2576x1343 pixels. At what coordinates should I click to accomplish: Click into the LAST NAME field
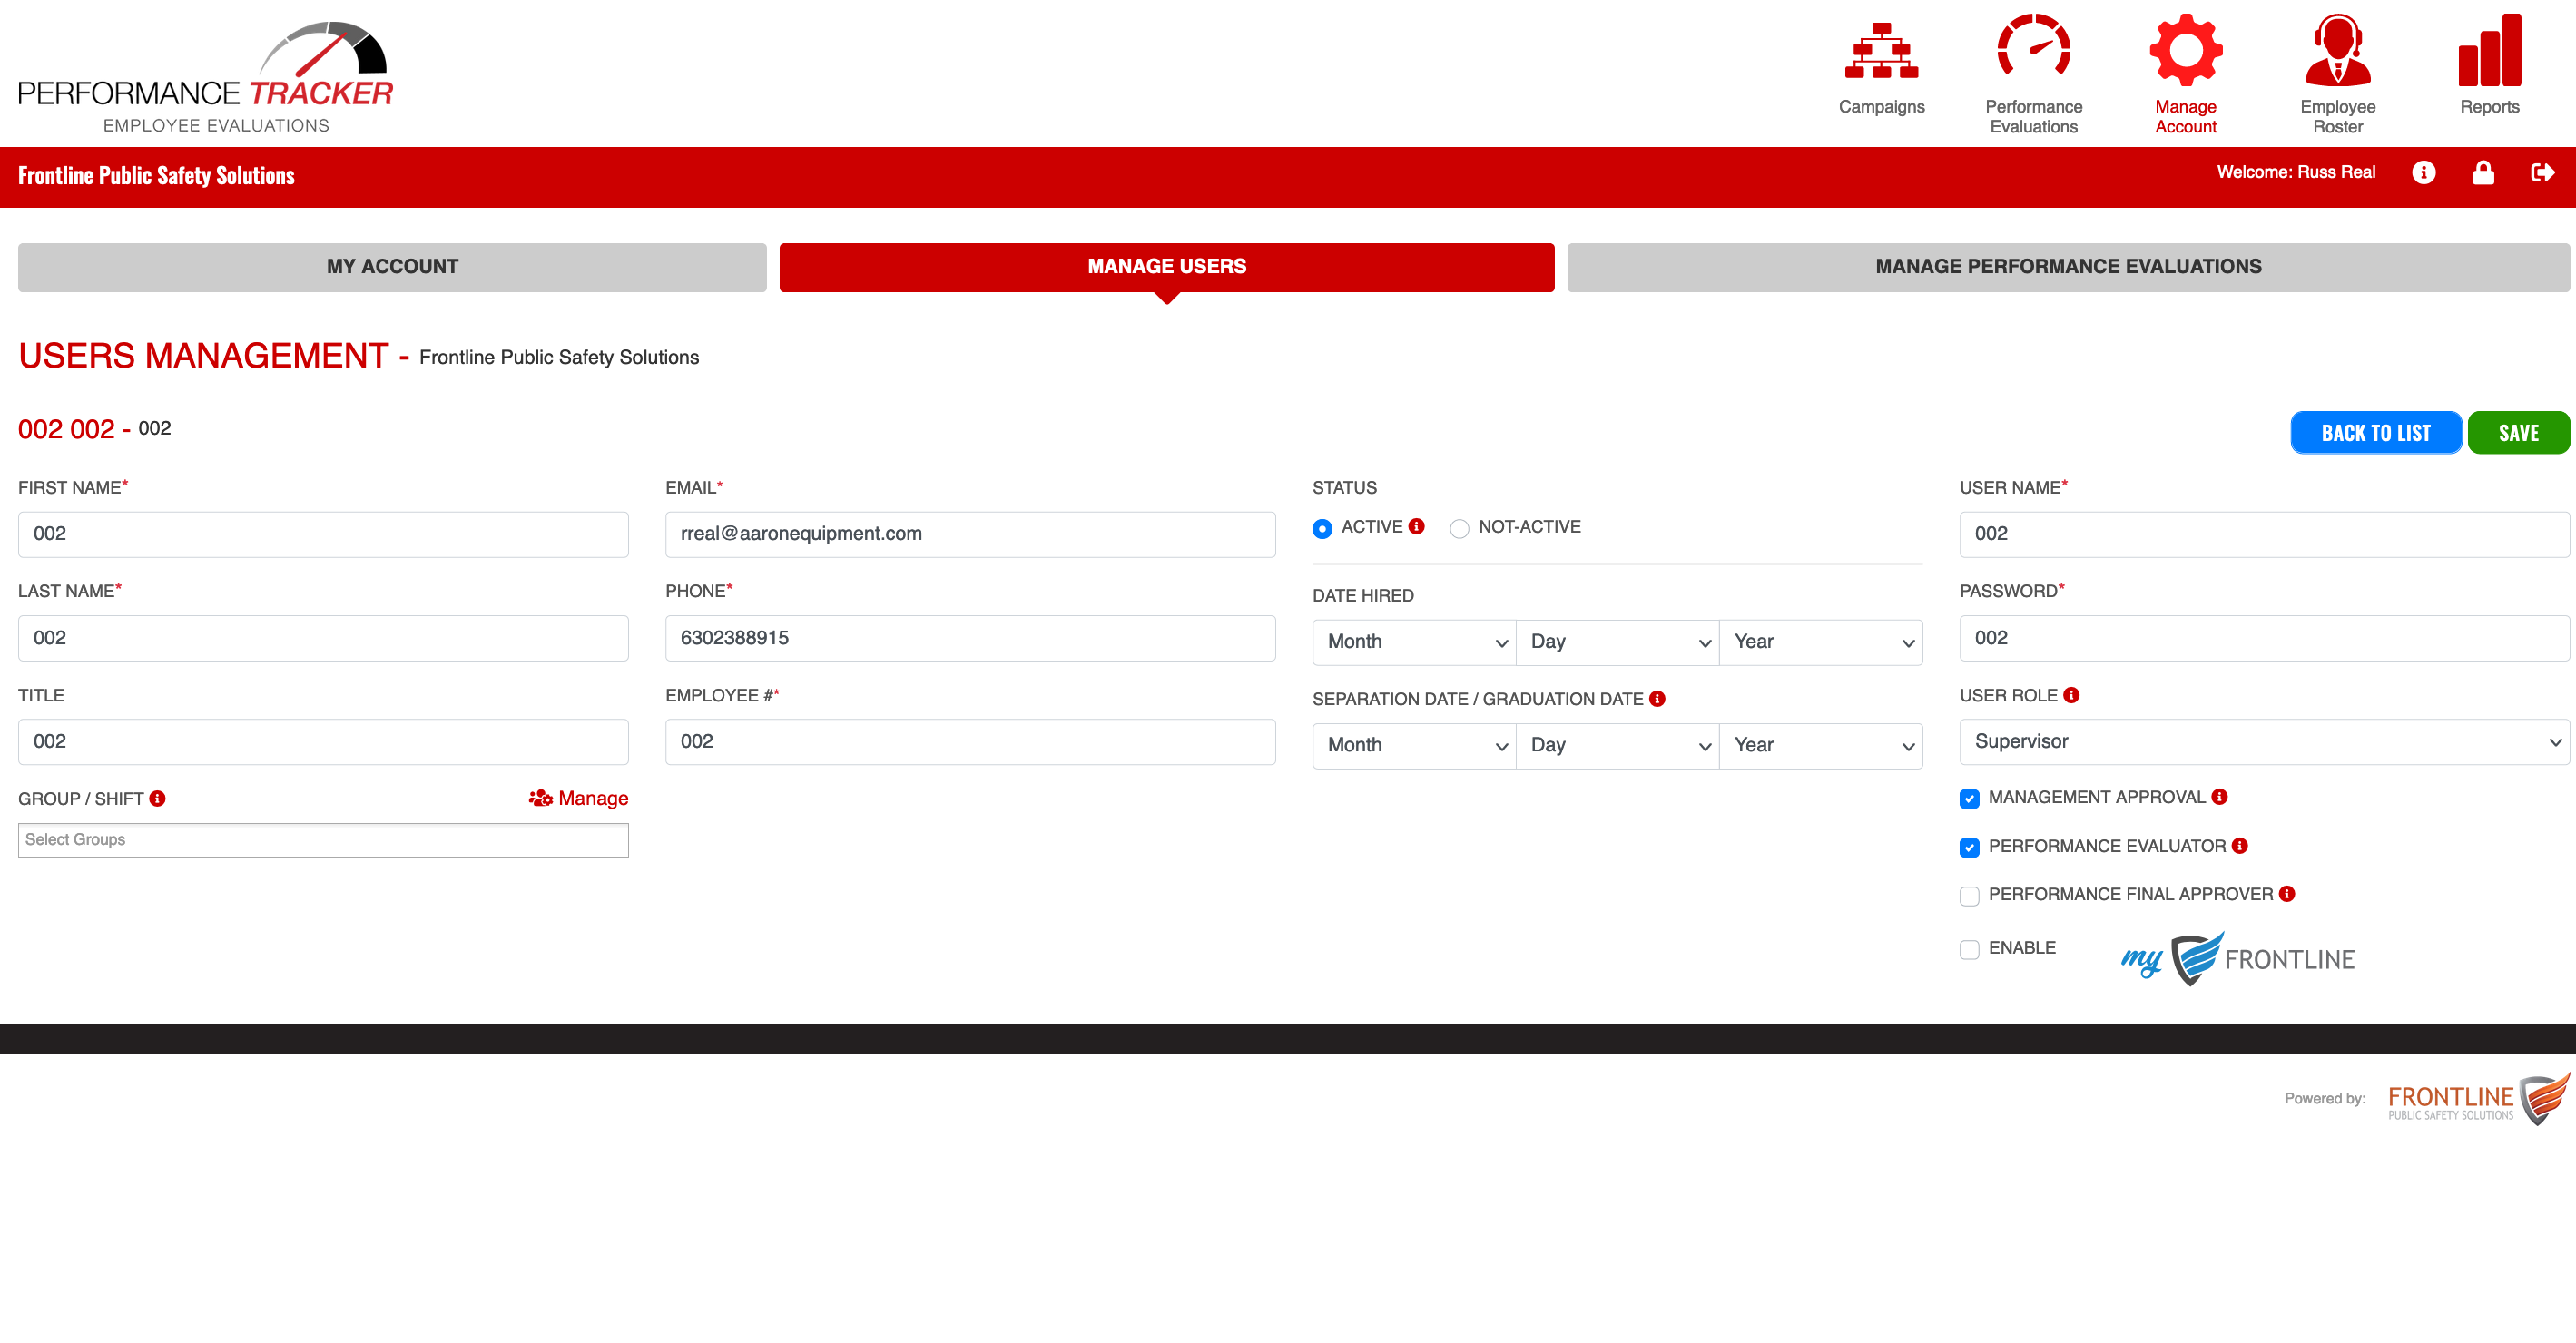click(x=323, y=638)
